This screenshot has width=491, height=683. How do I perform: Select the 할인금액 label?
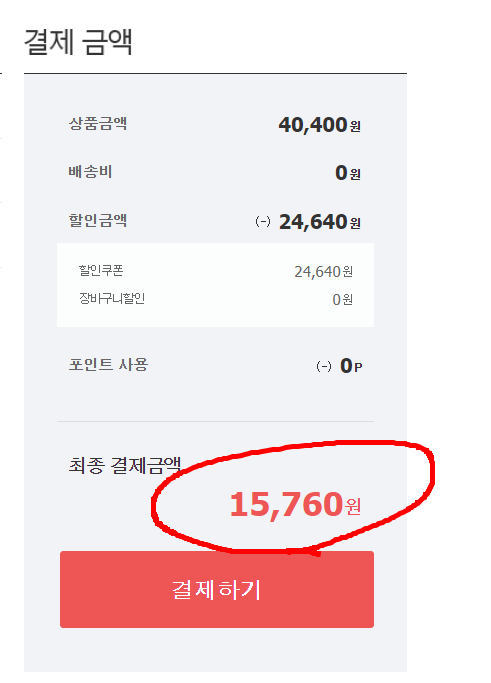[98, 220]
